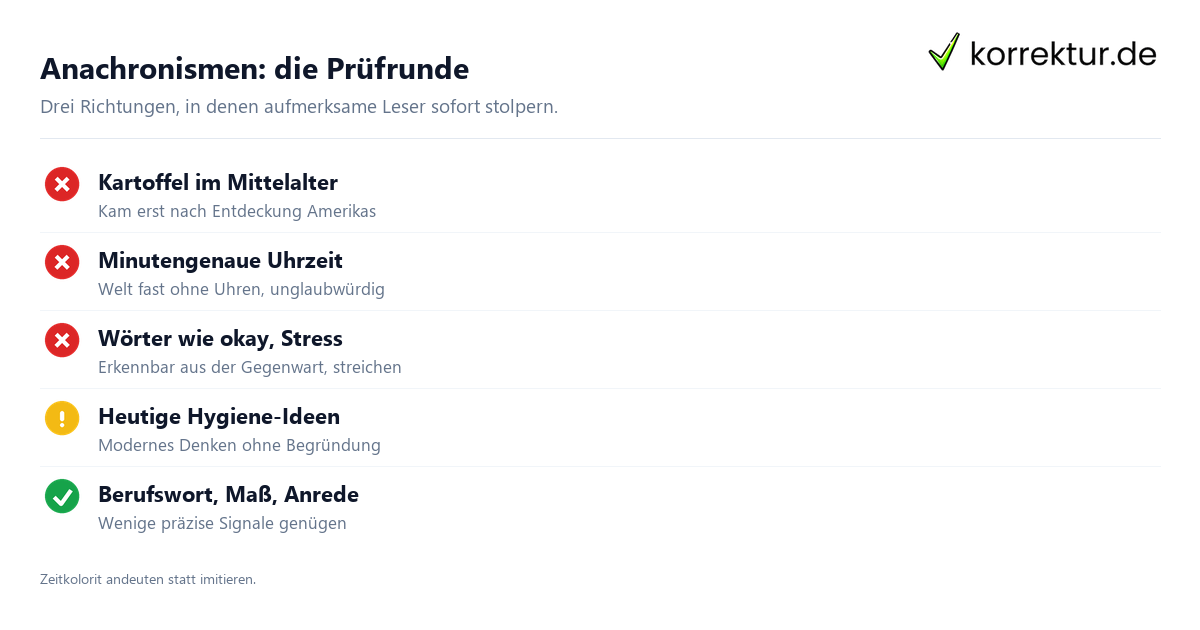1200x630 pixels.
Task: Select the heading Kartoffel im Mittelalter
Action: click(218, 182)
